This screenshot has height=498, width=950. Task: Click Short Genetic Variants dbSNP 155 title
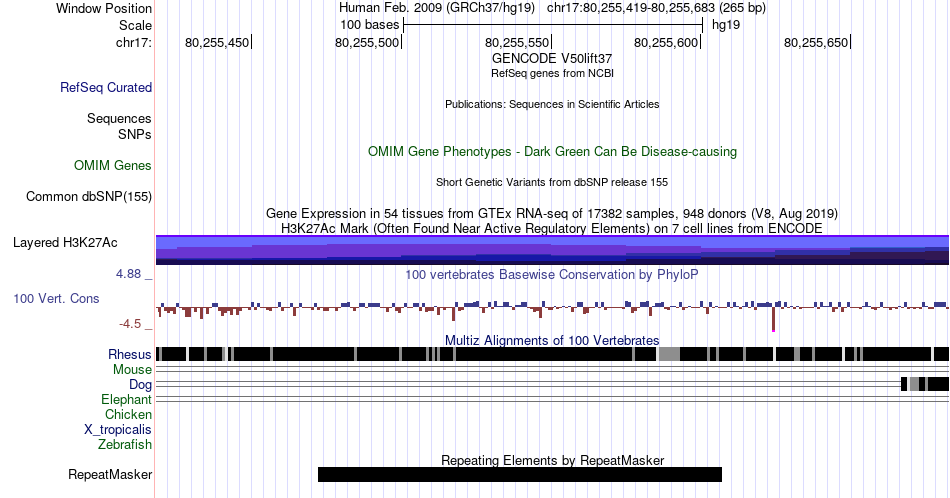[x=552, y=182]
